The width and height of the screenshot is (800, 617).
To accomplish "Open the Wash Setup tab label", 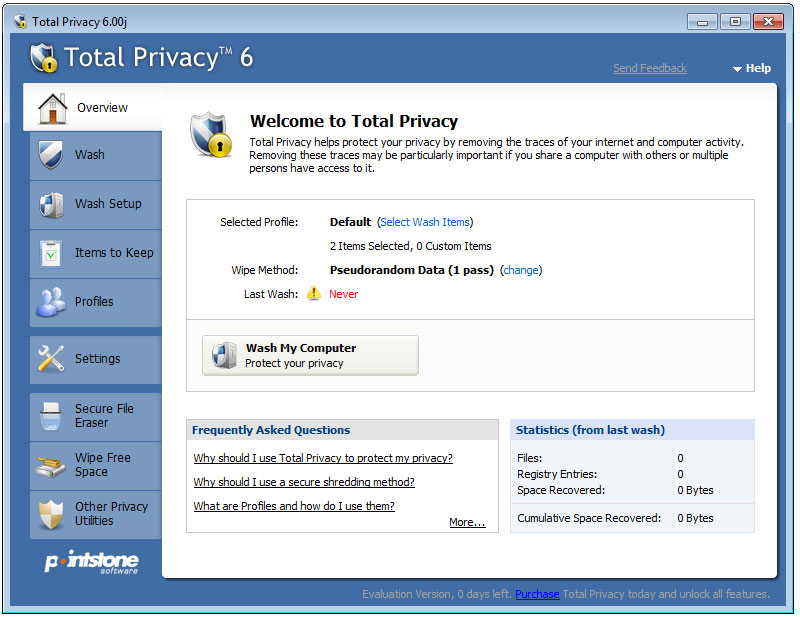I will pos(108,204).
